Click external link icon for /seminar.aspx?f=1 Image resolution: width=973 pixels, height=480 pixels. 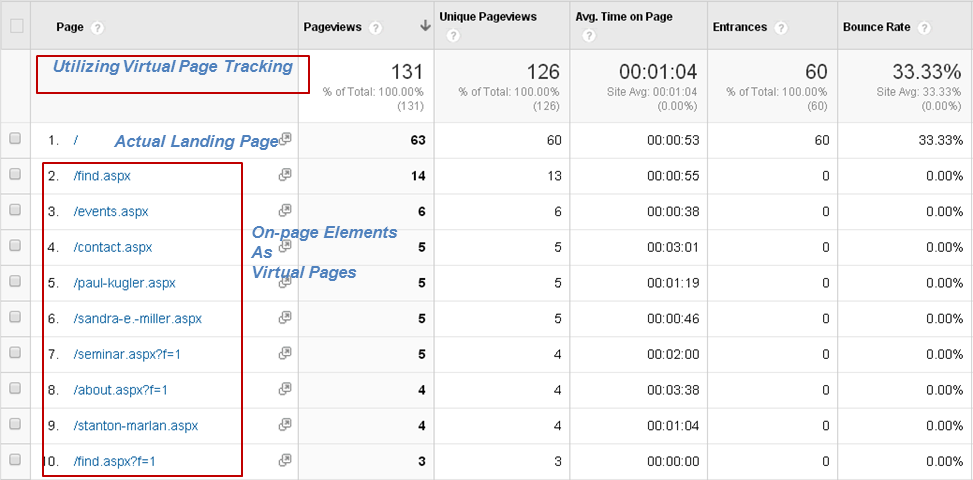coord(285,353)
